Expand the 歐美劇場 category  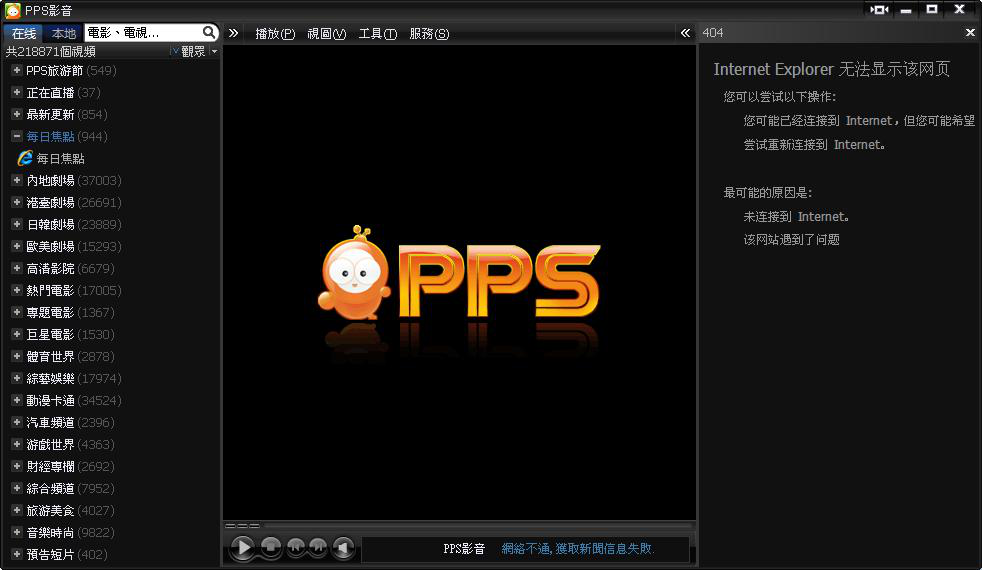pyautogui.click(x=17, y=246)
